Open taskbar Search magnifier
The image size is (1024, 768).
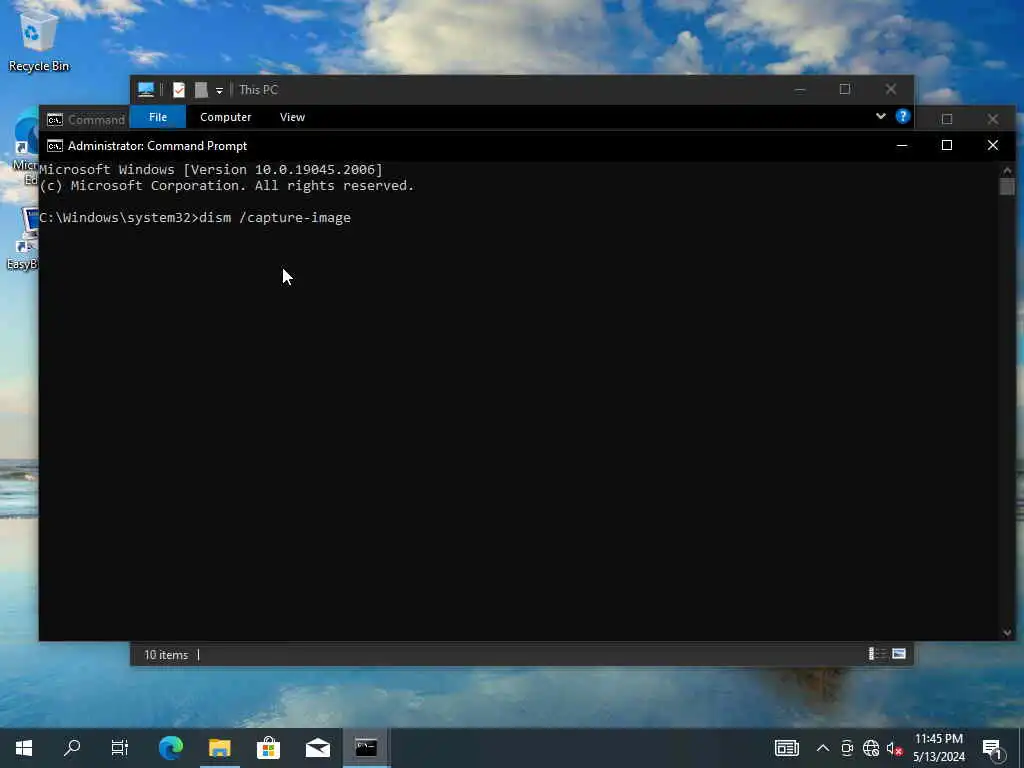(72, 748)
